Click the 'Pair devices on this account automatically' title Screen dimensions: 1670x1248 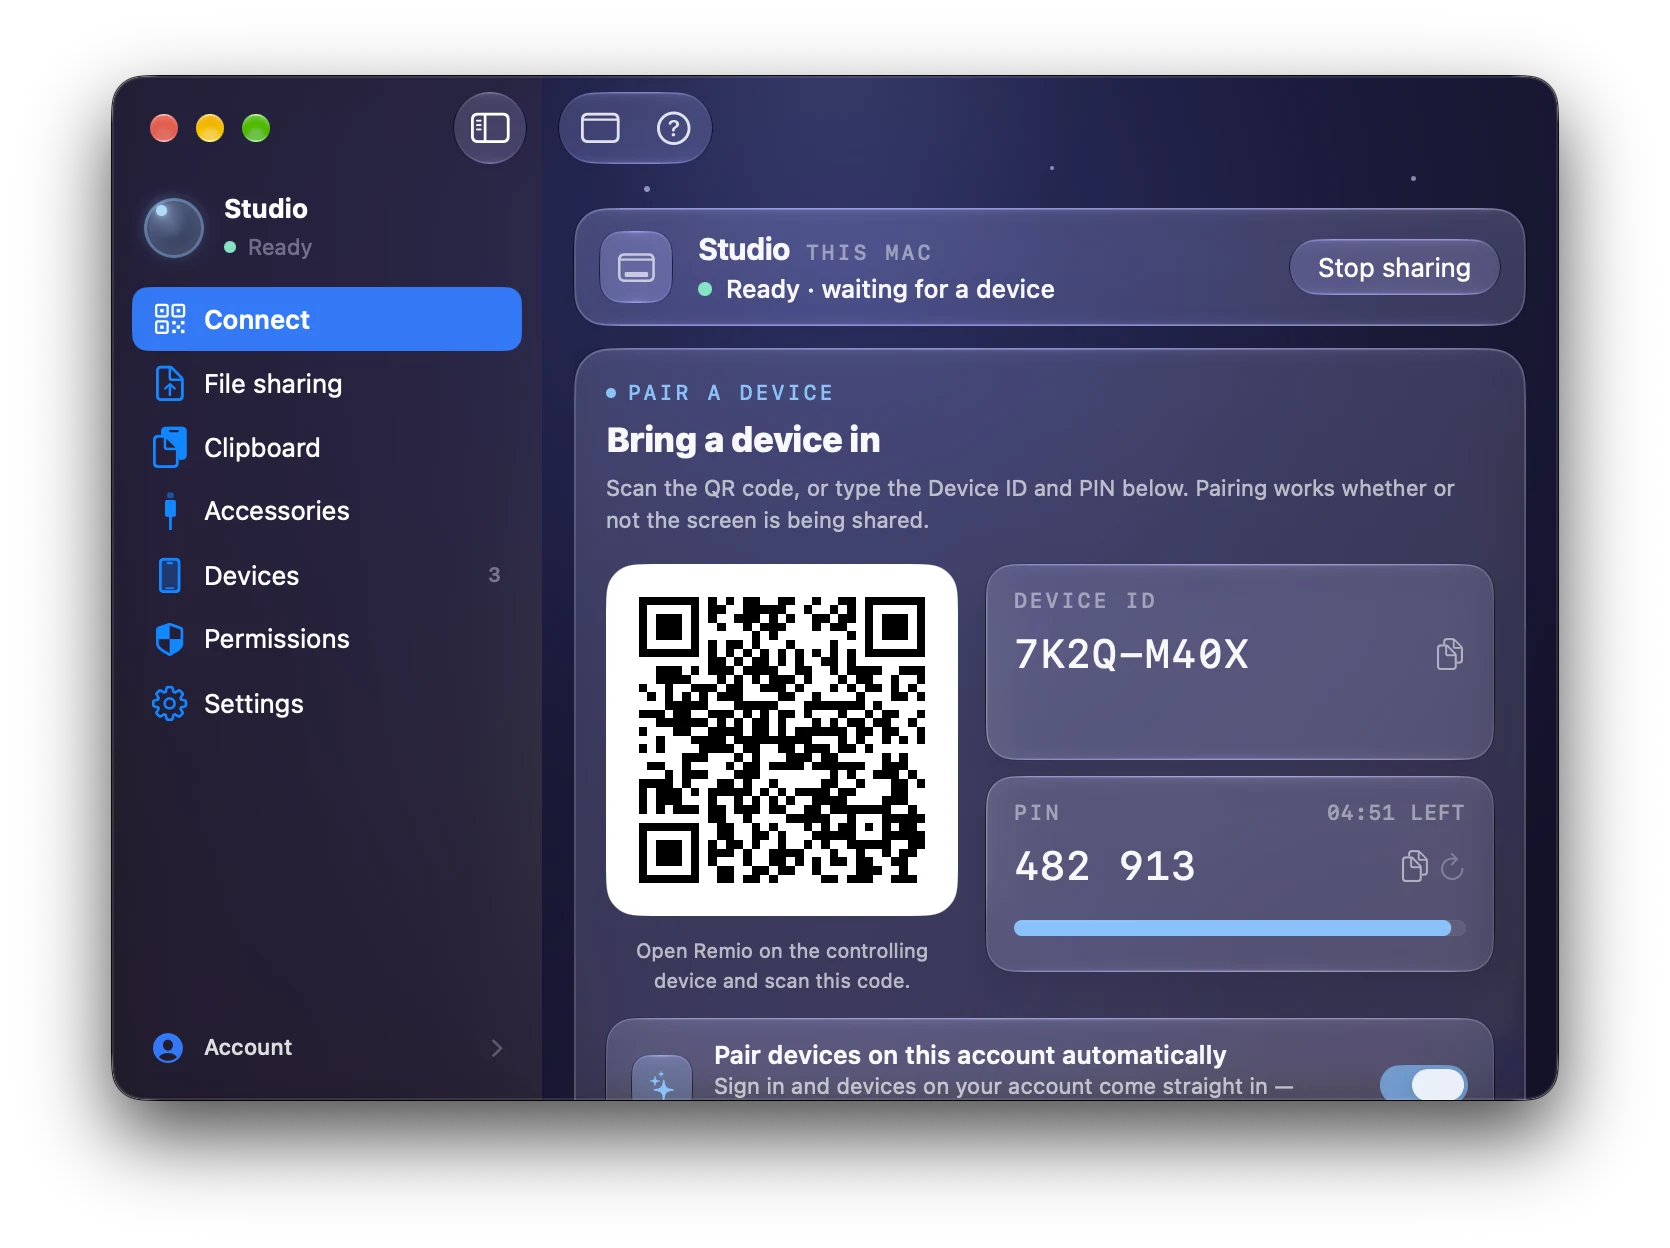[970, 1055]
